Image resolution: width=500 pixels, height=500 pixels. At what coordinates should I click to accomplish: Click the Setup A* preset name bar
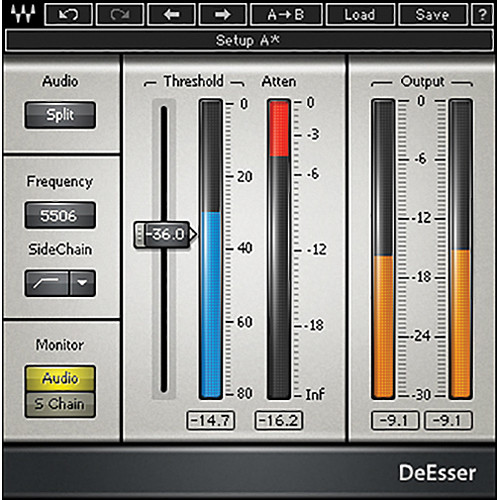tap(249, 41)
